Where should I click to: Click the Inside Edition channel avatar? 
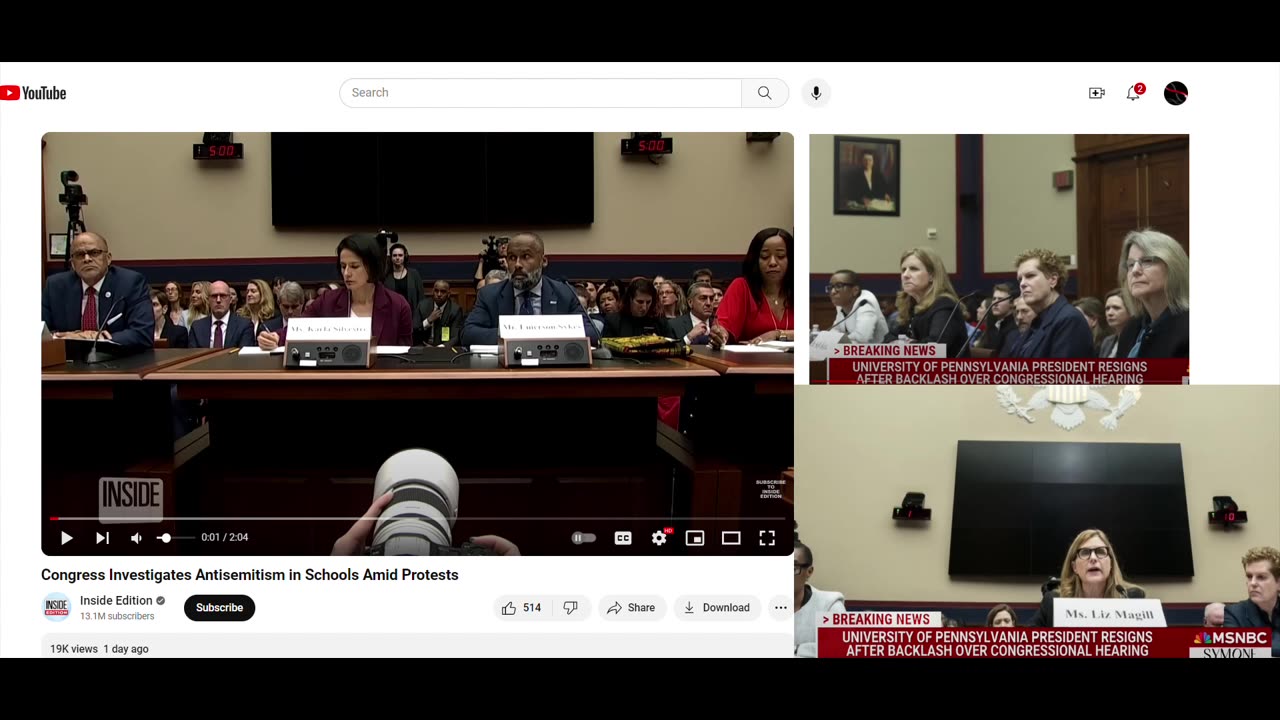tap(57, 608)
